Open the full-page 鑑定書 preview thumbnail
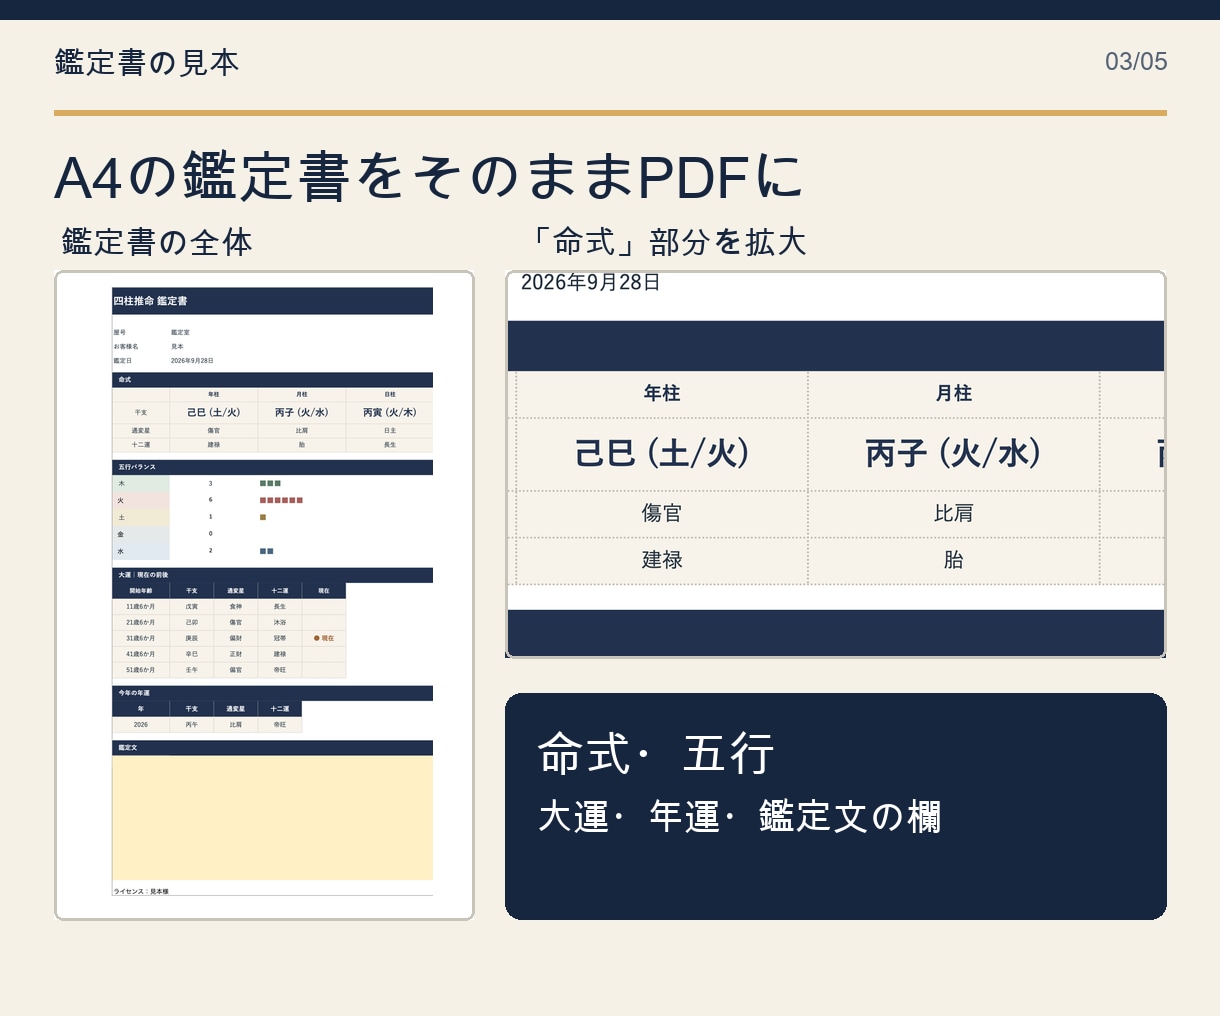Image resolution: width=1220 pixels, height=1016 pixels. (264, 595)
